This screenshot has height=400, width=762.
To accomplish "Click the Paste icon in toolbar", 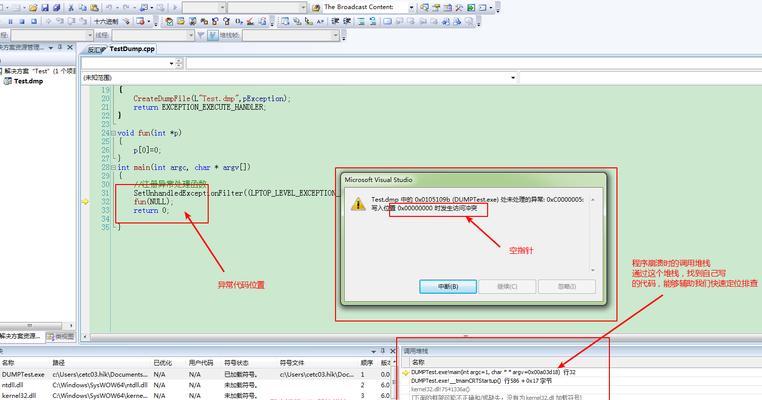I will [x=94, y=8].
